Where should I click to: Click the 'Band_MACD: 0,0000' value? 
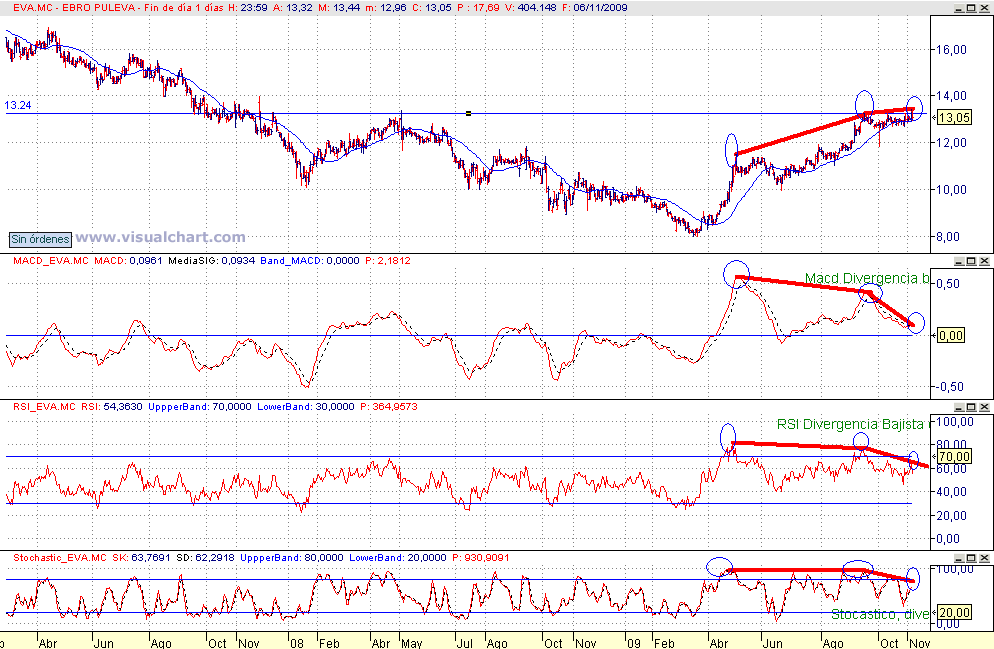310,260
